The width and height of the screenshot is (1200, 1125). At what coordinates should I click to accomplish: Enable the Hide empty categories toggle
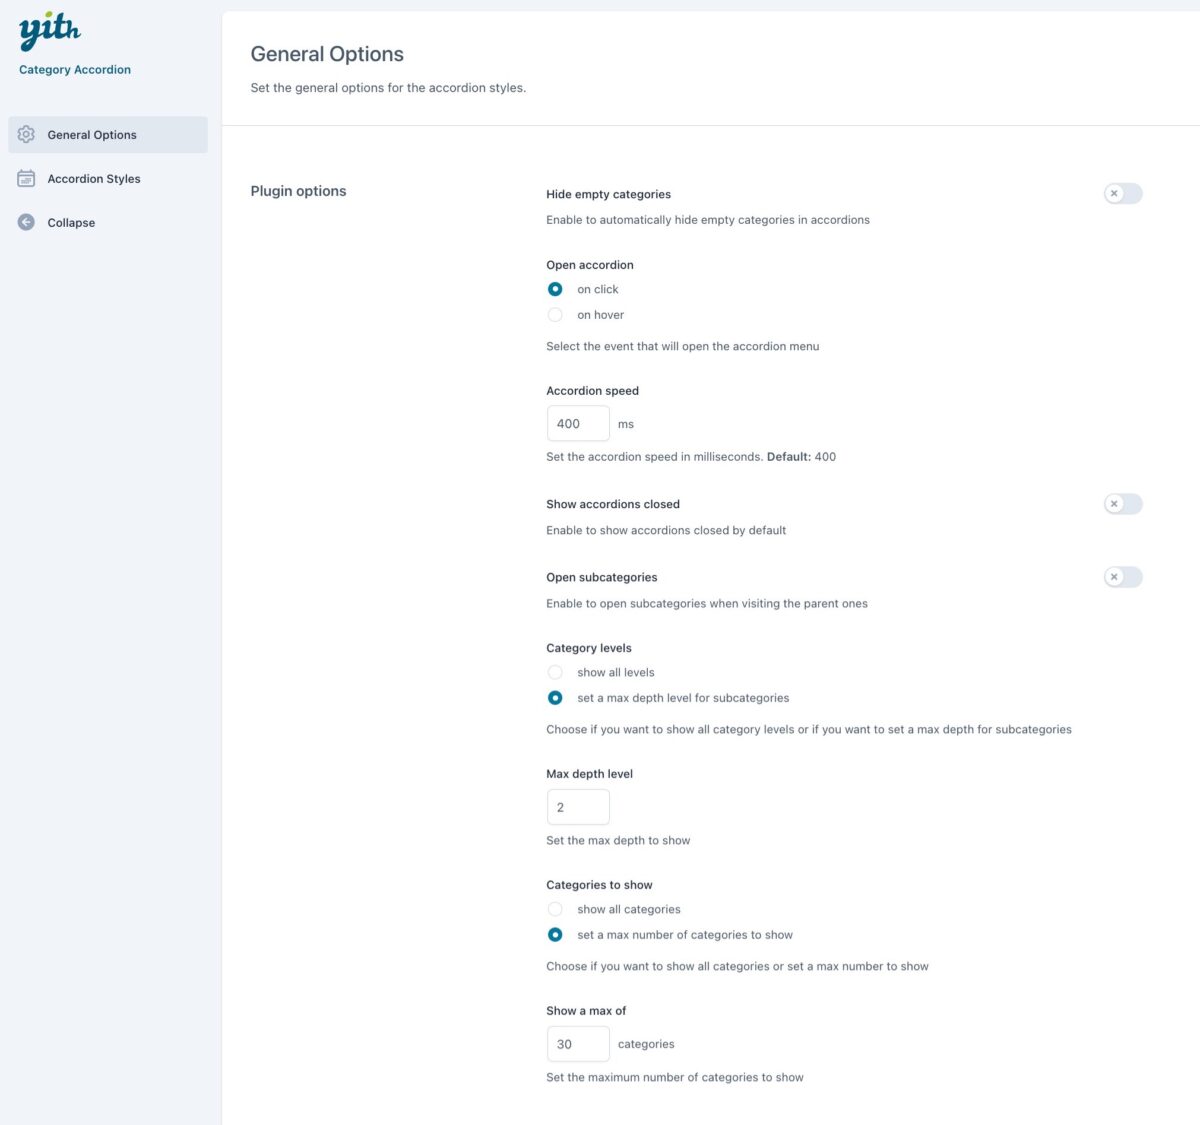1122,194
